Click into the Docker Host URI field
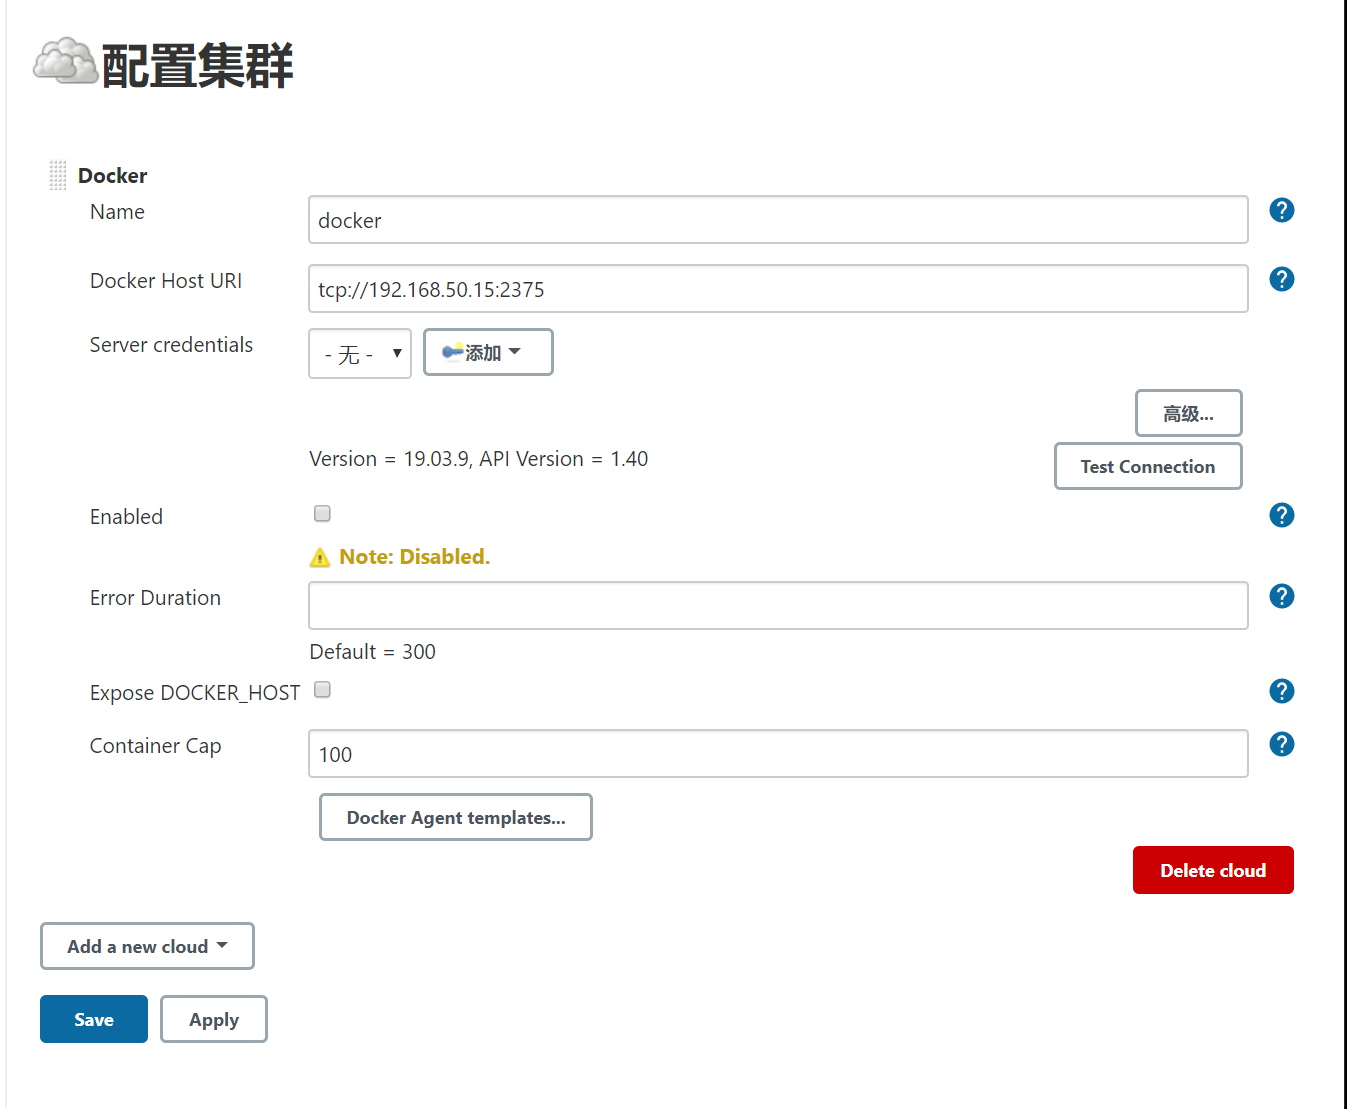The height and width of the screenshot is (1109, 1347). pyautogui.click(x=778, y=289)
